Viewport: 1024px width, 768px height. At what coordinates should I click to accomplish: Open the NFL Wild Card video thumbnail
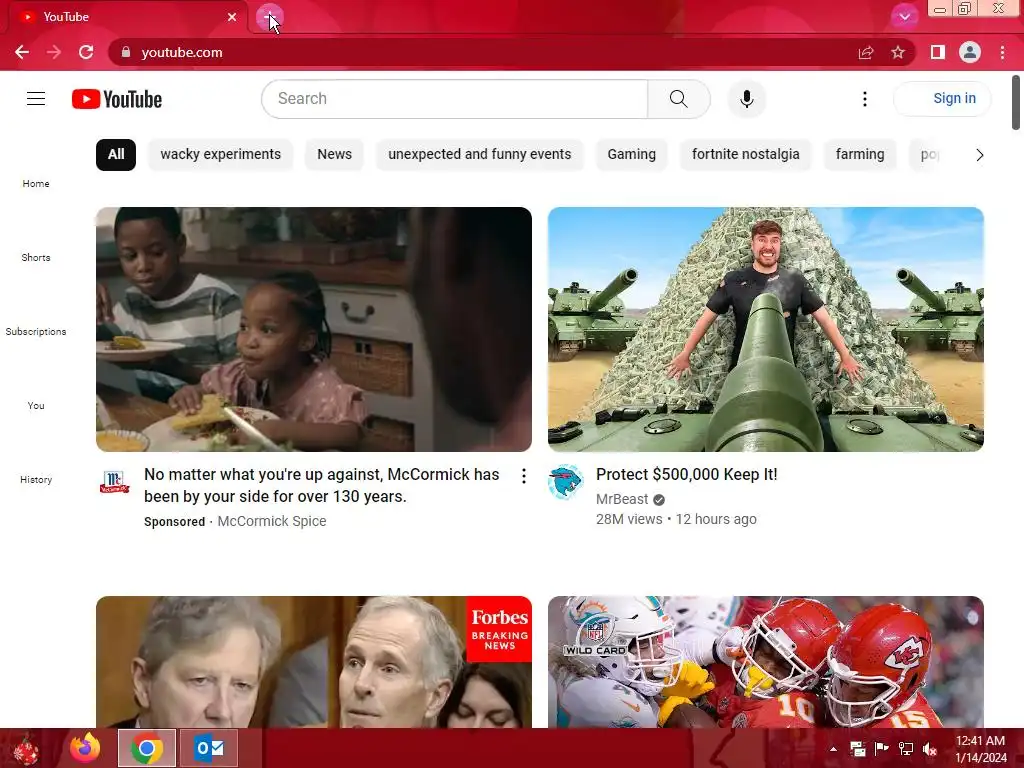(x=765, y=662)
